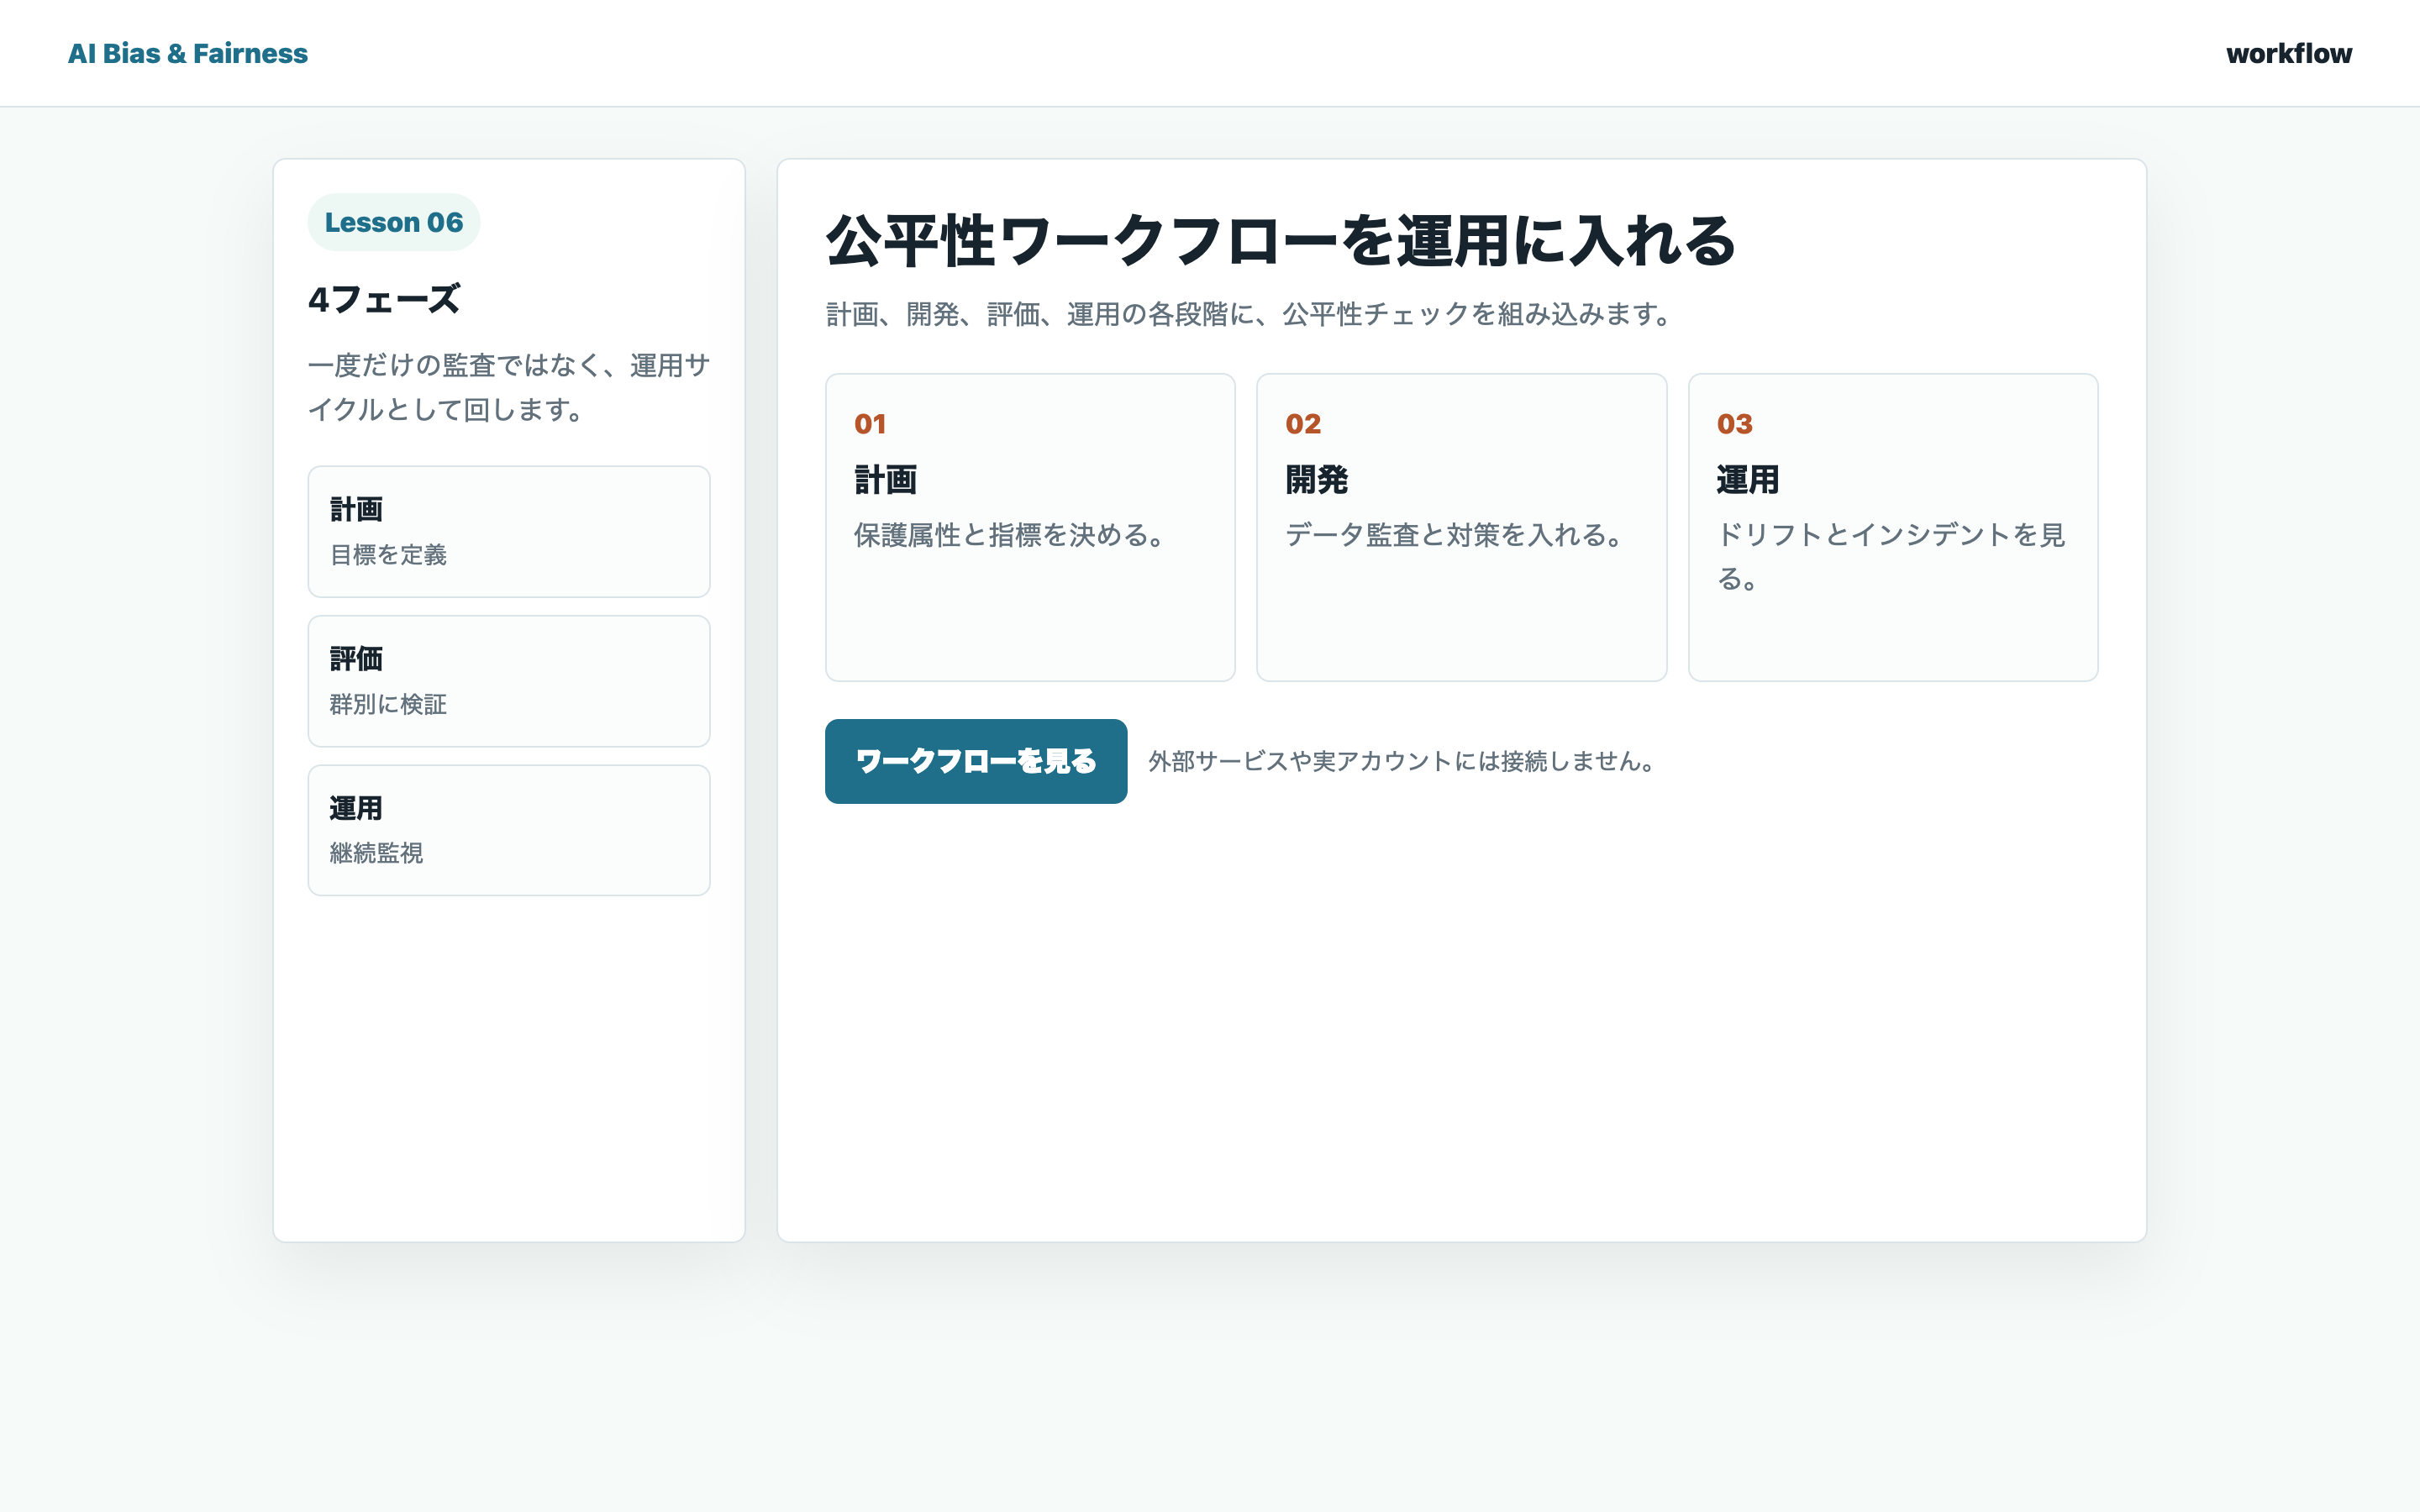
Task: Click the 目標を定義 label
Action: point(388,555)
